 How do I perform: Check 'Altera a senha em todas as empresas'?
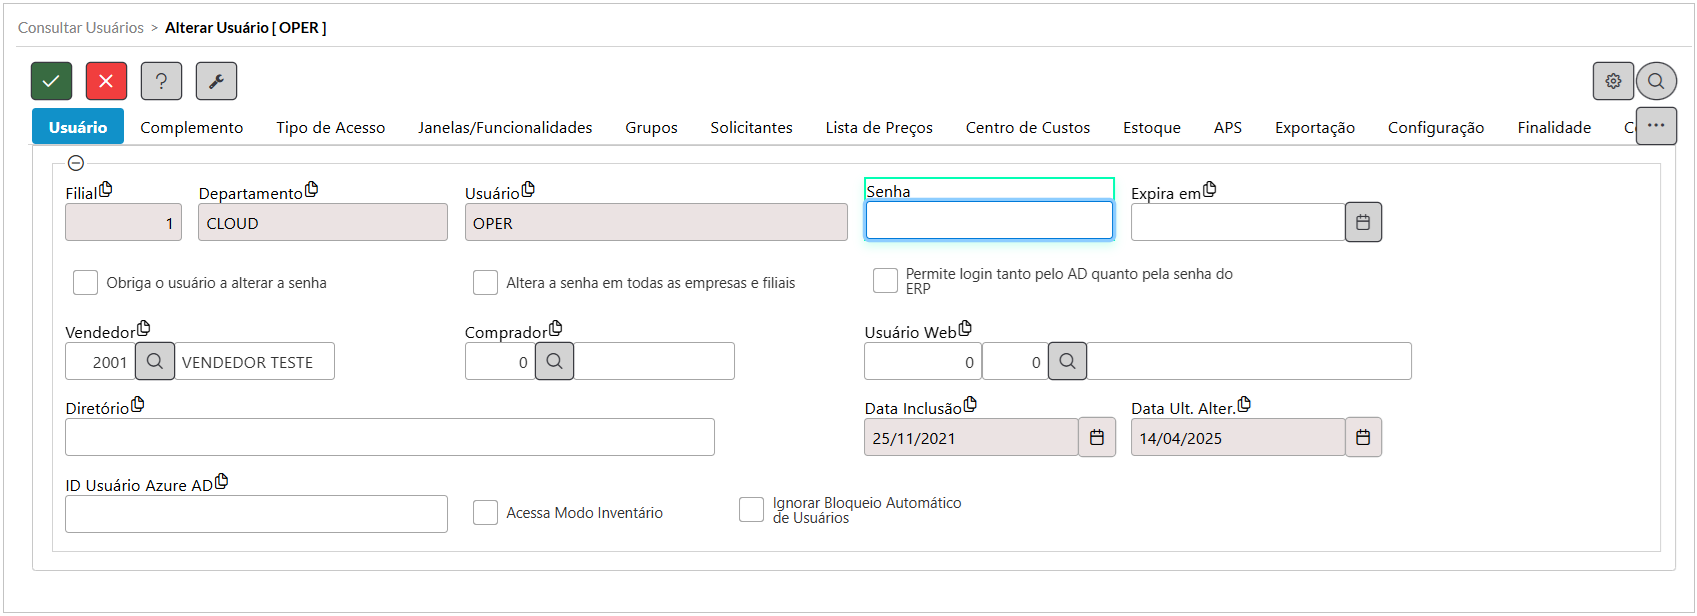(485, 283)
